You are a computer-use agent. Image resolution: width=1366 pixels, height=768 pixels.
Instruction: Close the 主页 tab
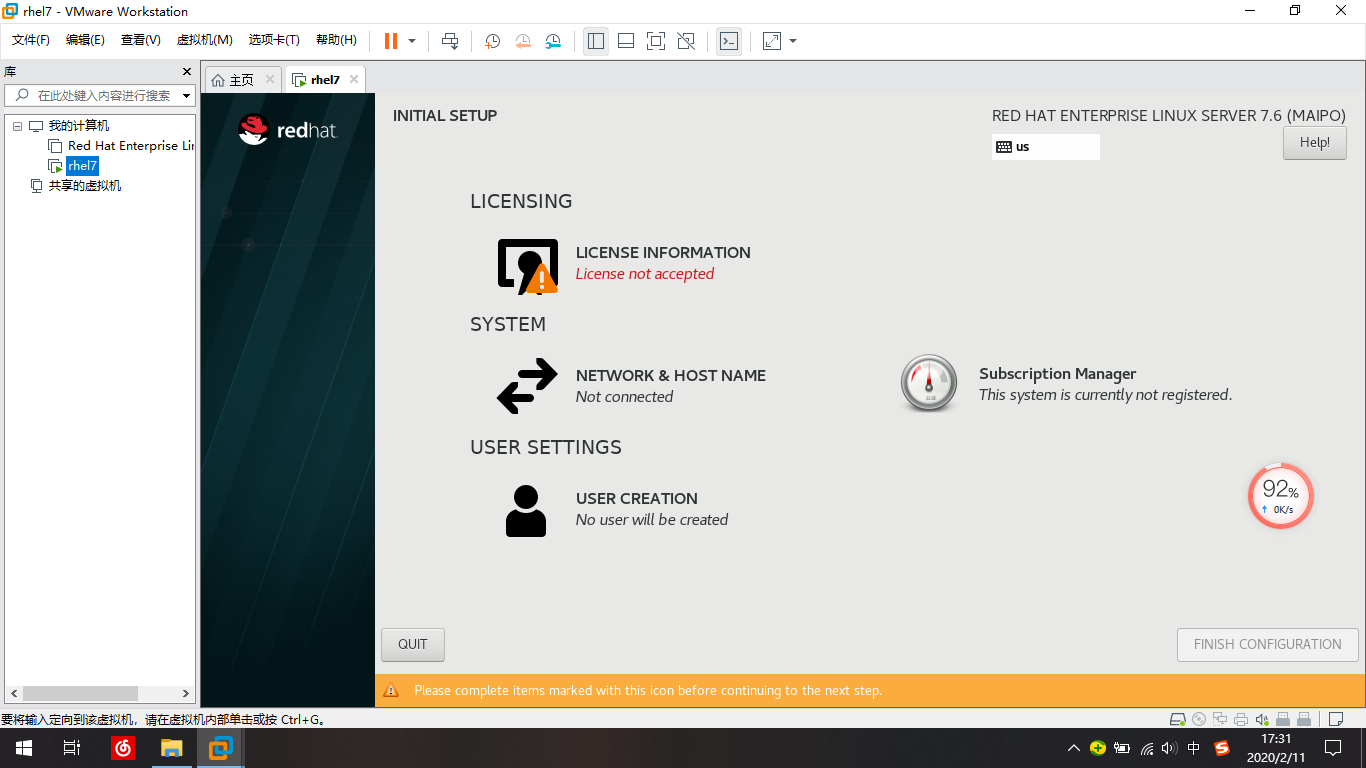click(x=269, y=80)
